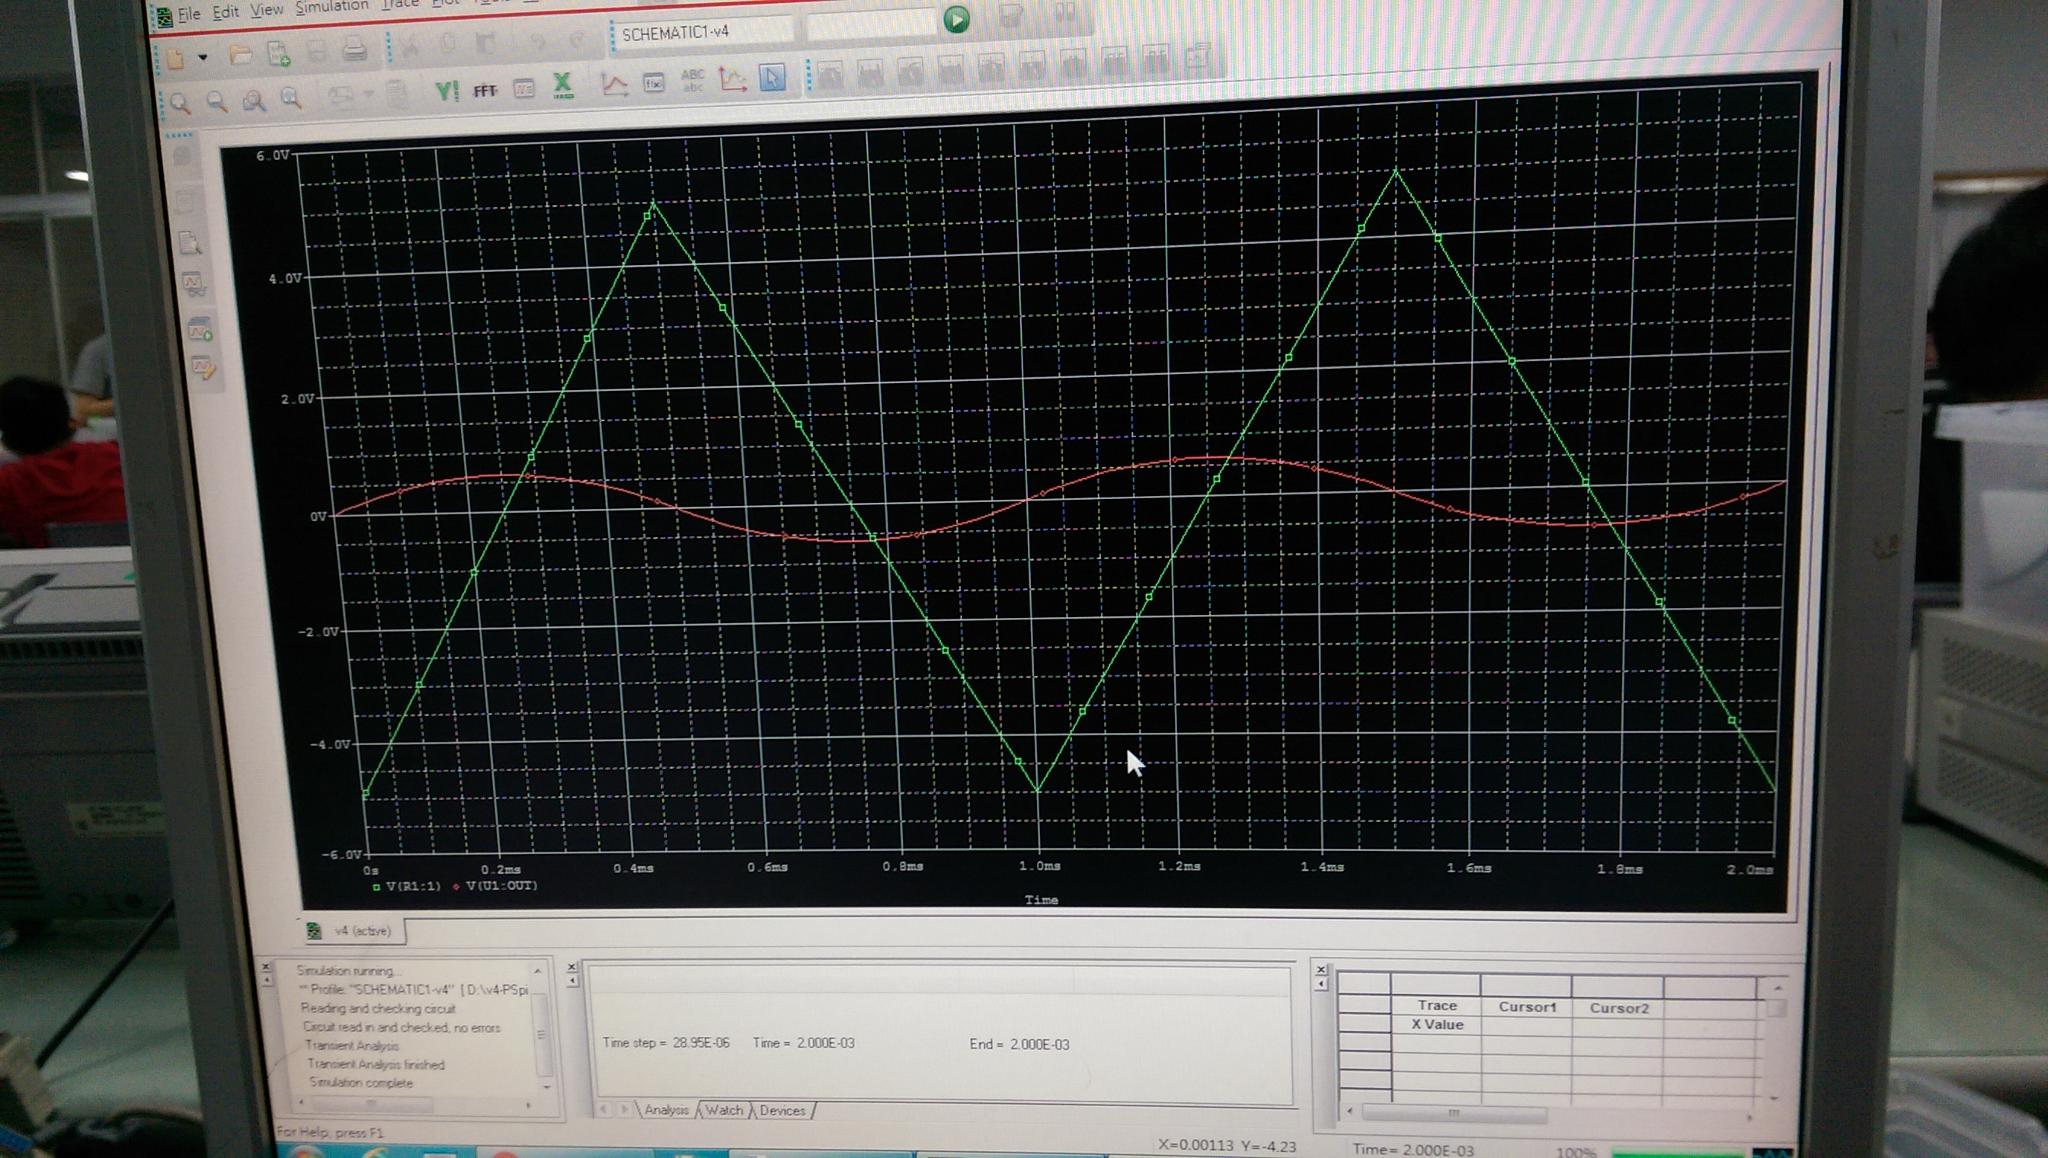Click the Zoom Fit icon
The height and width of the screenshot is (1158, 2048).
coord(291,98)
